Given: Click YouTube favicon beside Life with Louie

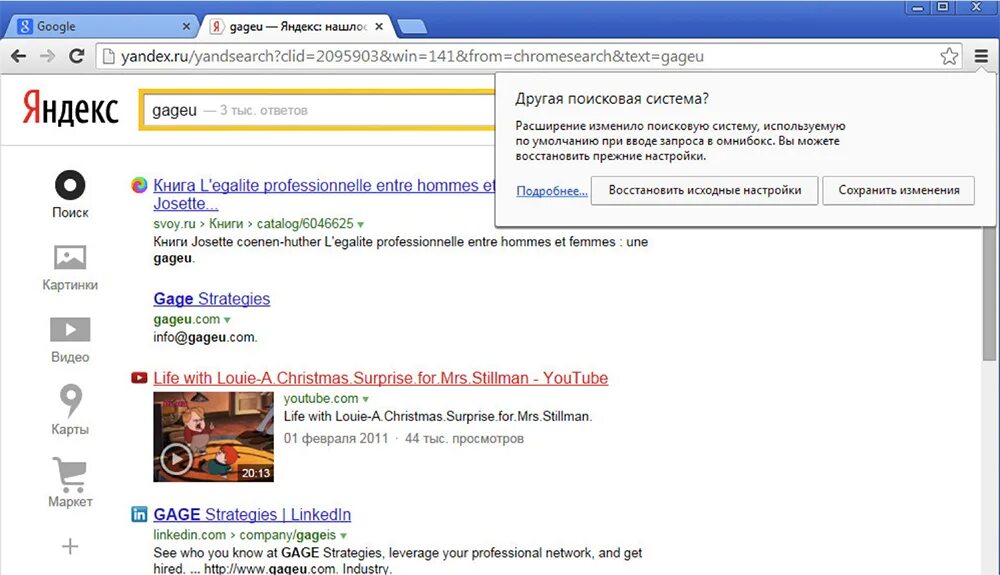Looking at the screenshot, I should tap(139, 378).
